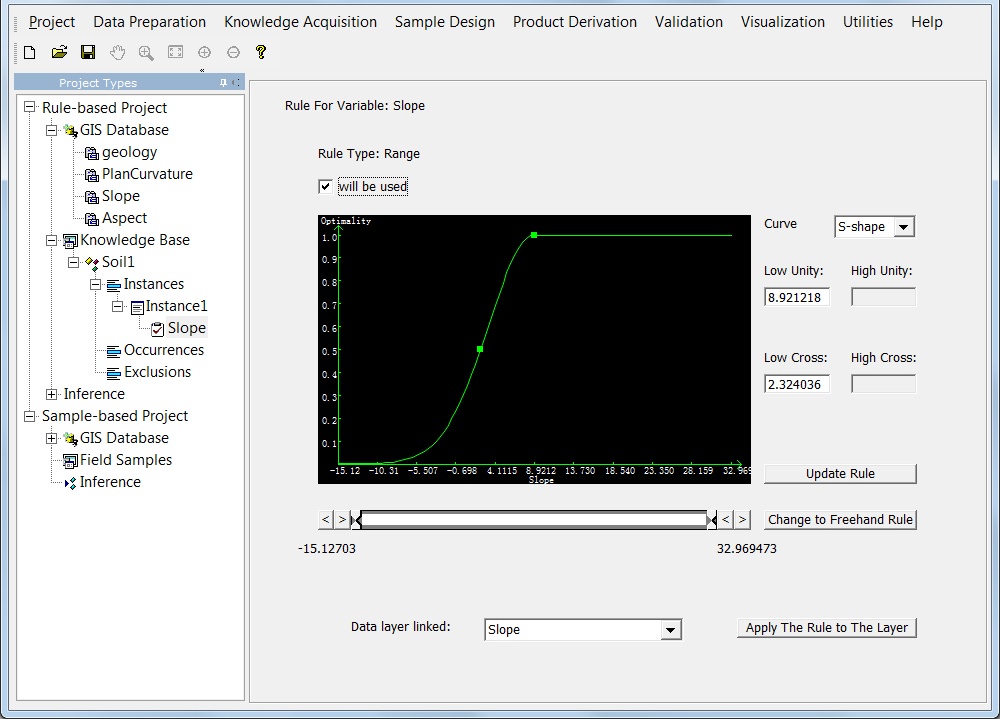1000x719 pixels.
Task: Open the Project menu
Action: click(52, 22)
